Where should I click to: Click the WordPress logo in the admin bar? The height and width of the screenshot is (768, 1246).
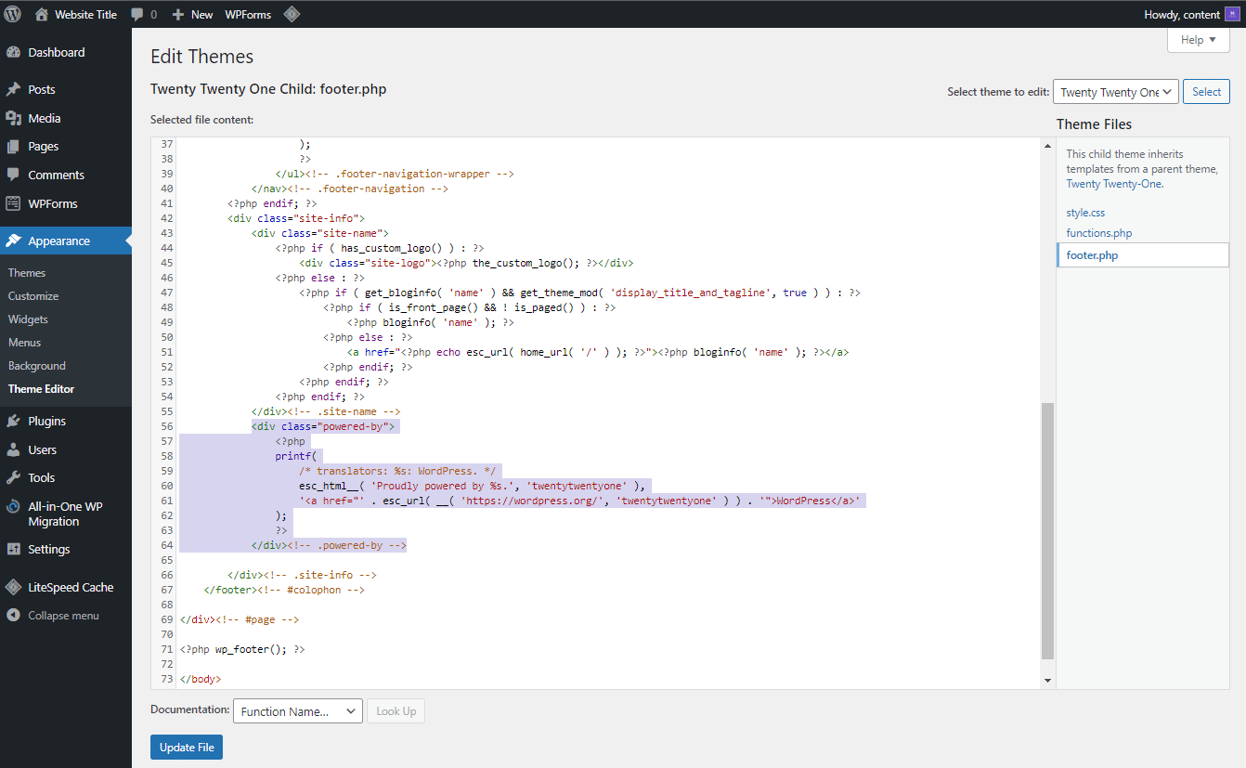(13, 14)
